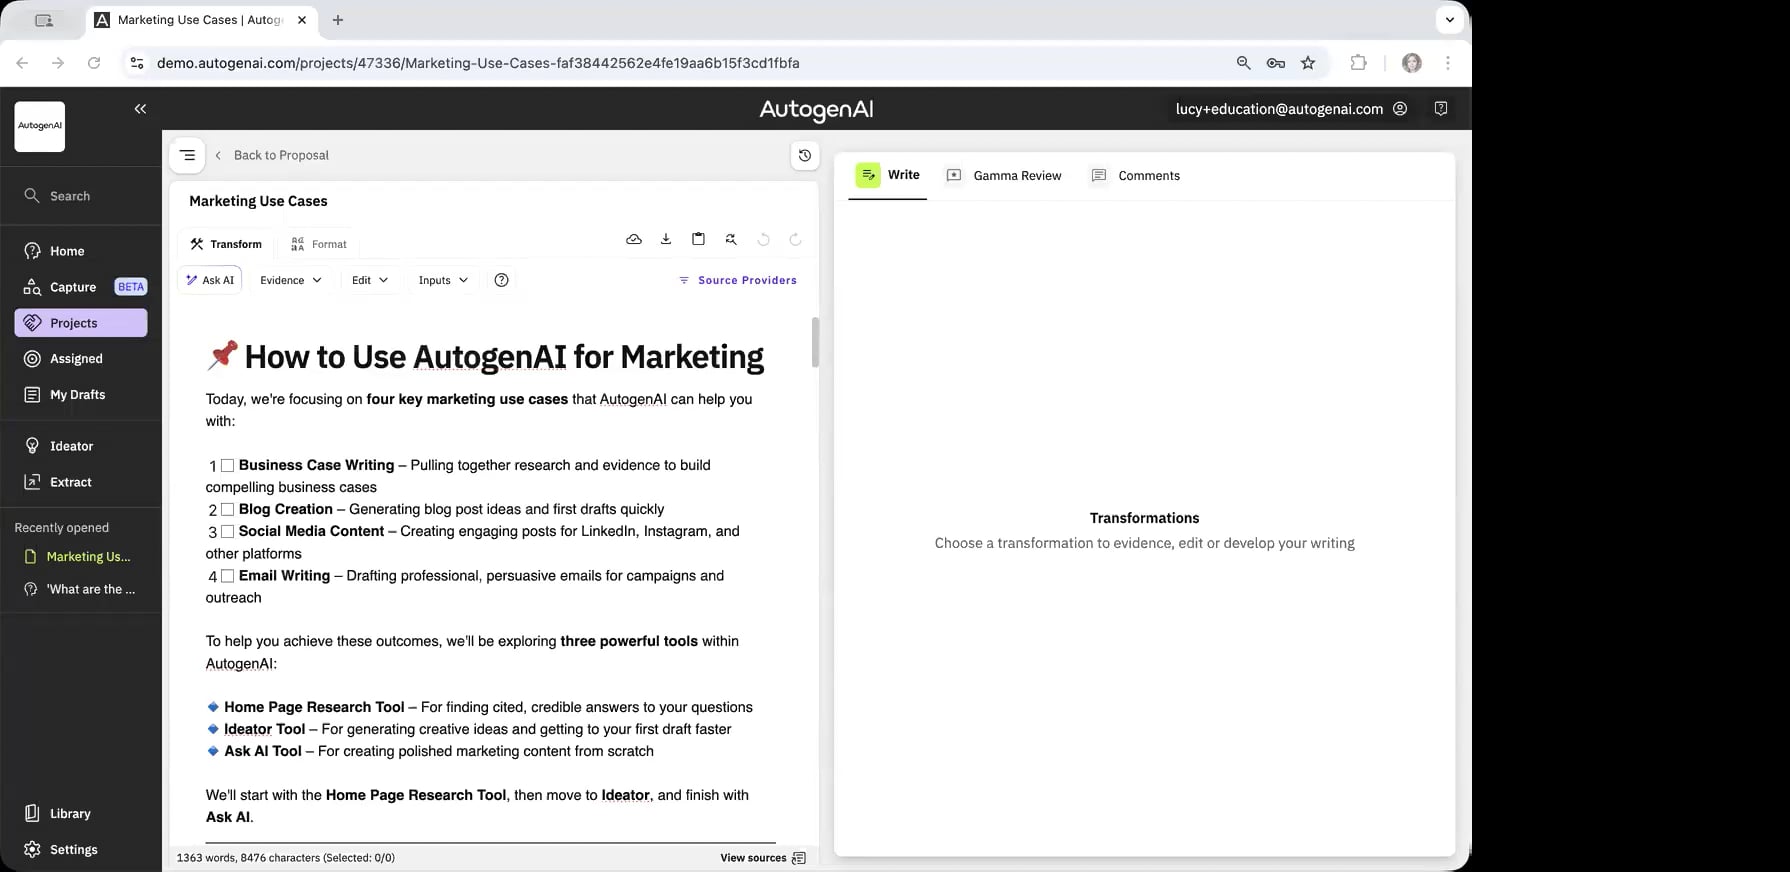Screen dimensions: 1790x872
Task: Select the Write tab
Action: (888, 175)
